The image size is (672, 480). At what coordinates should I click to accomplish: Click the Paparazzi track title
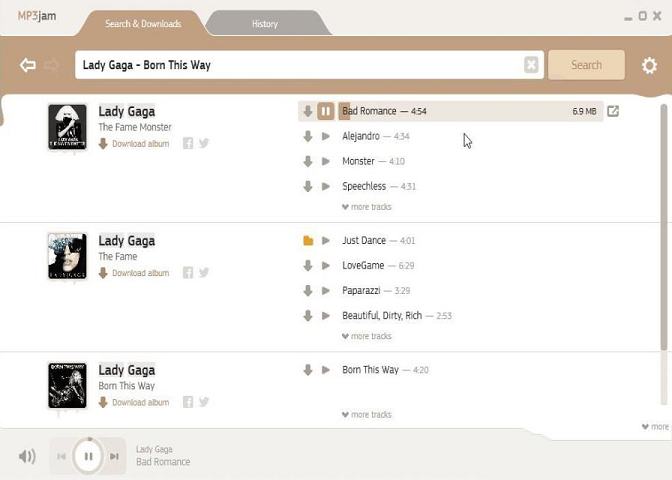point(361,291)
